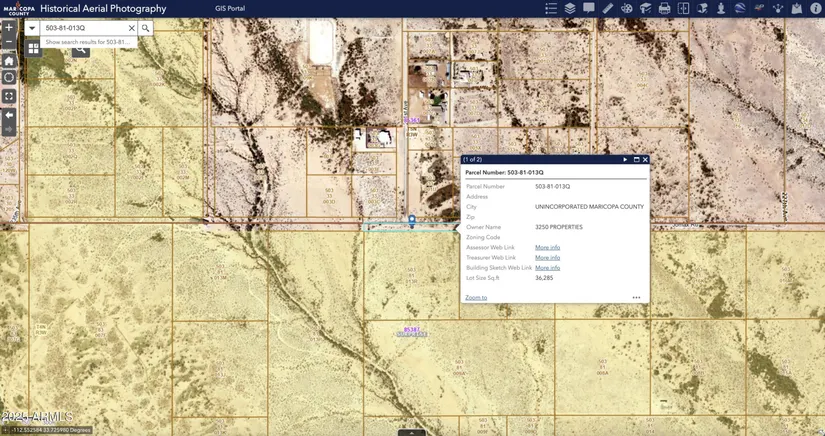Open the About info icon
Image resolution: width=825 pixels, height=436 pixels.
(x=816, y=9)
